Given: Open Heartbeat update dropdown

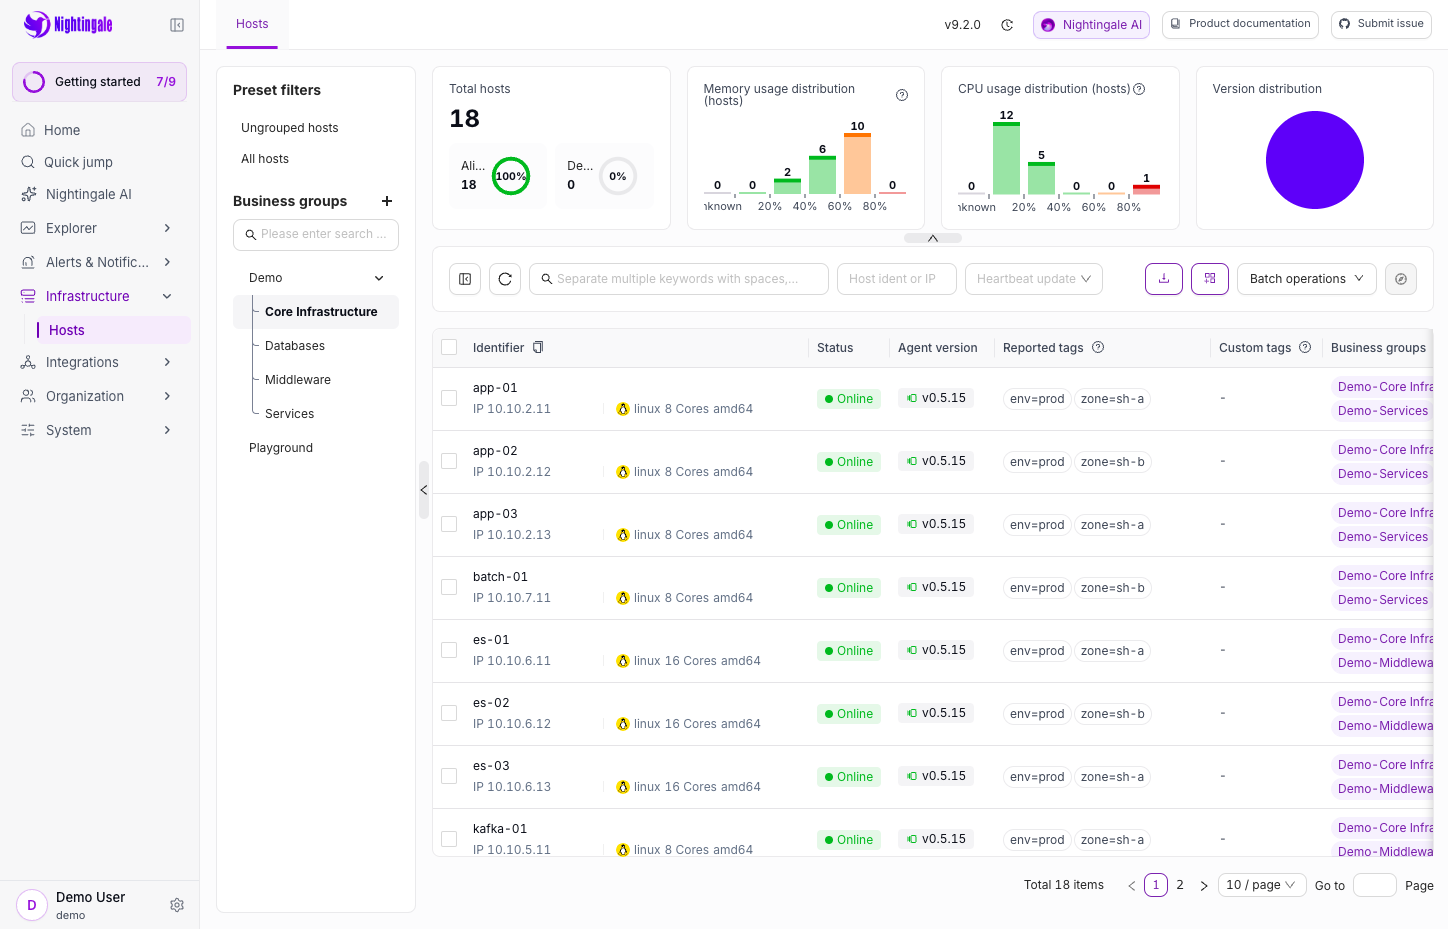Looking at the screenshot, I should (x=1034, y=279).
